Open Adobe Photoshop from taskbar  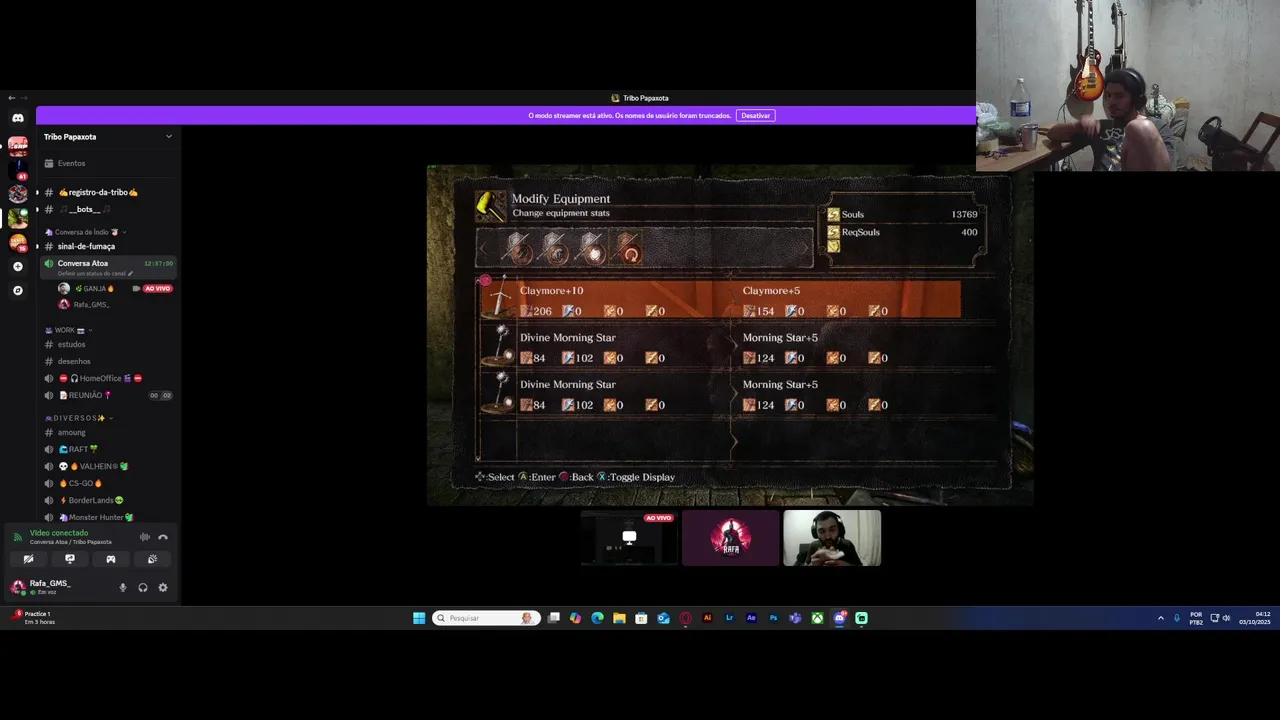point(773,618)
